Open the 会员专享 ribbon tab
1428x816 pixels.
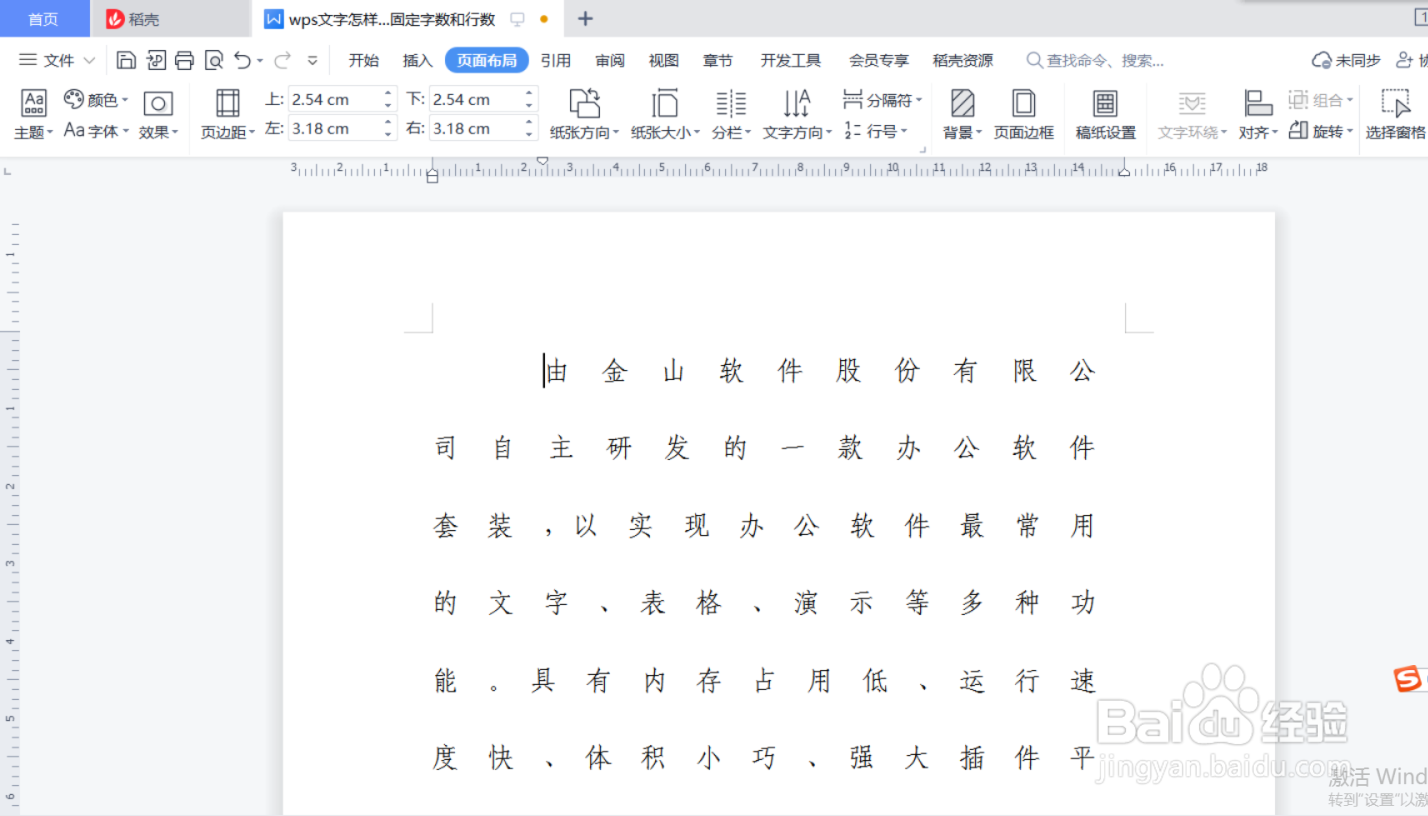pos(879,61)
